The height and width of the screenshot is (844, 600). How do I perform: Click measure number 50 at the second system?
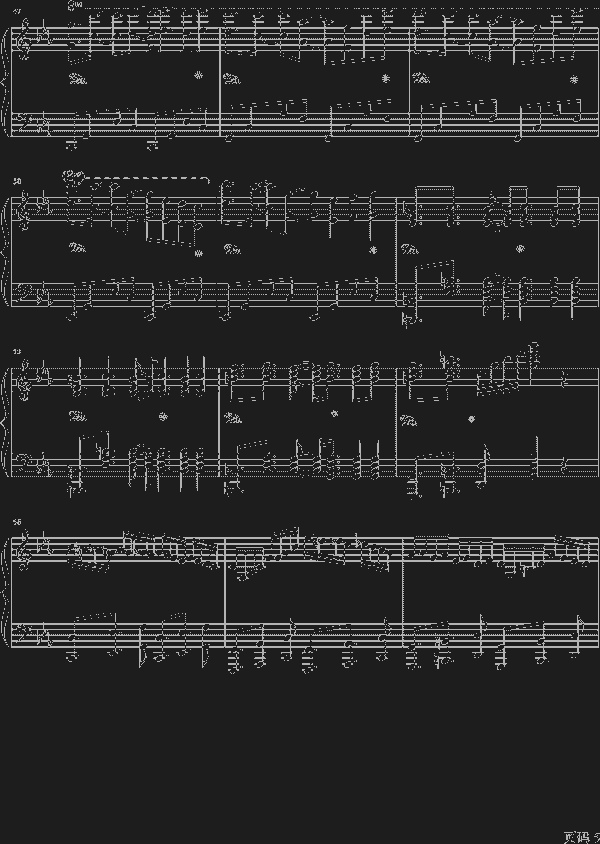tap(16, 181)
